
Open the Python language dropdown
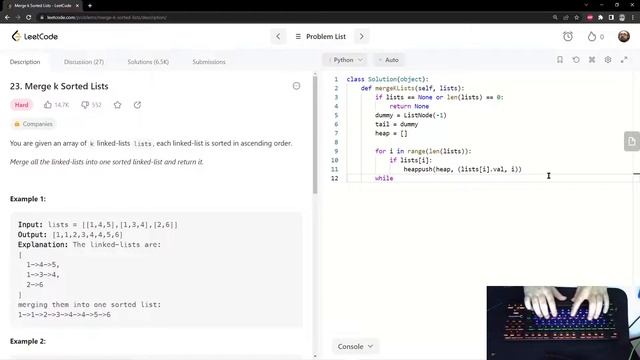[x=345, y=60]
